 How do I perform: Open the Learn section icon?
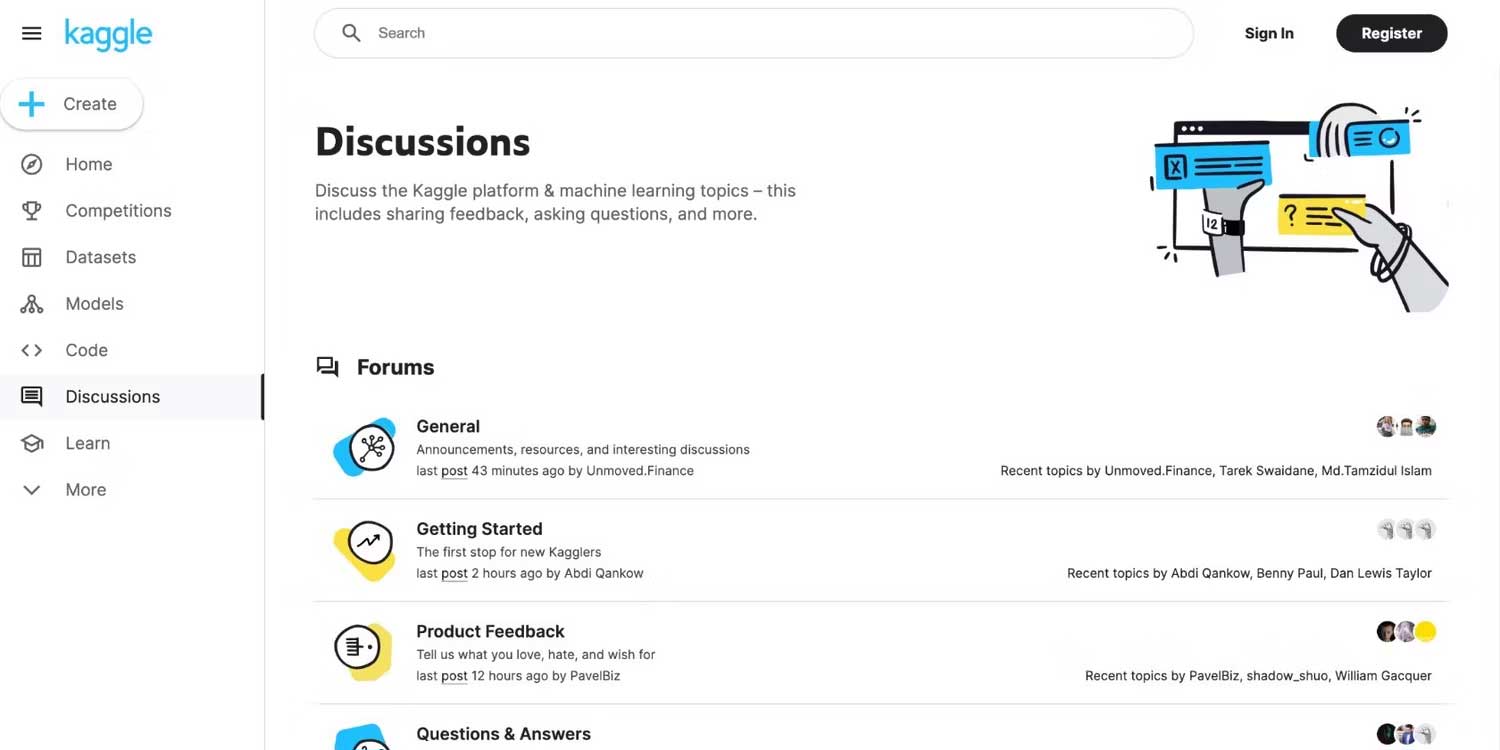coord(31,443)
